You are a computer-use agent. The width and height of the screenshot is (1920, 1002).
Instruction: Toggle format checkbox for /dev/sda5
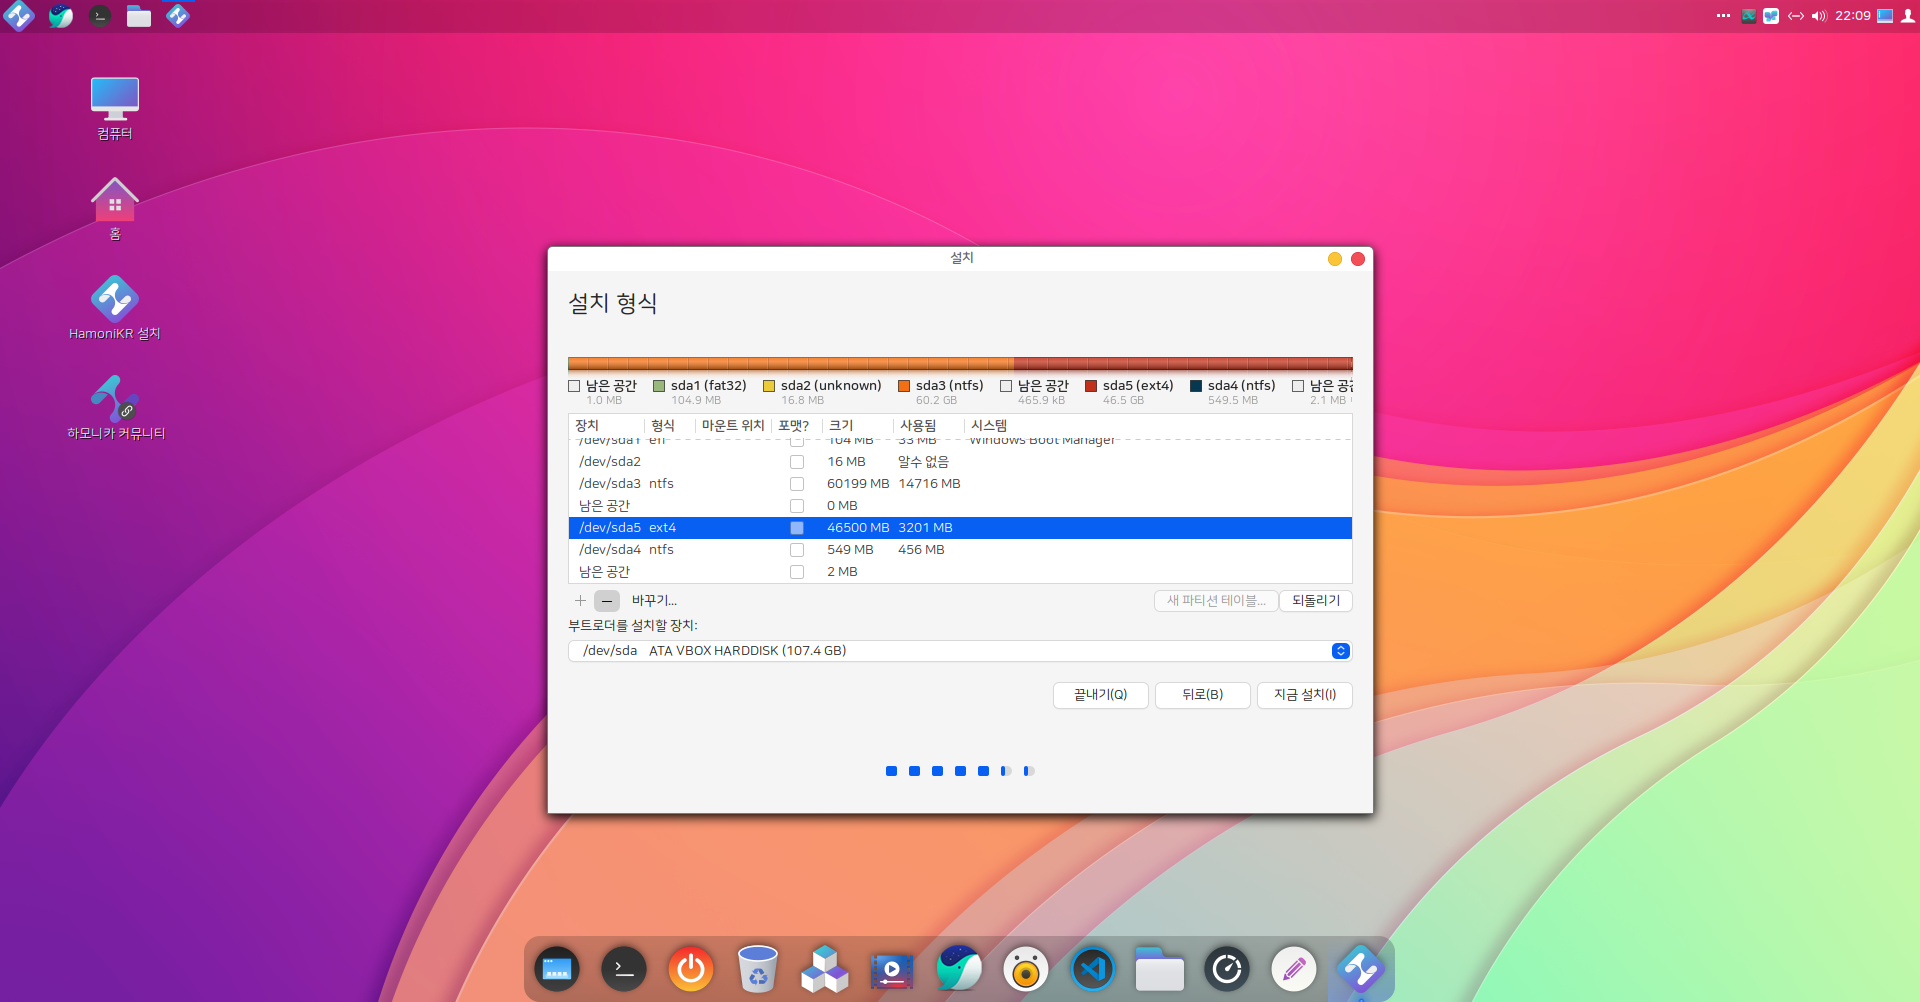pos(797,528)
